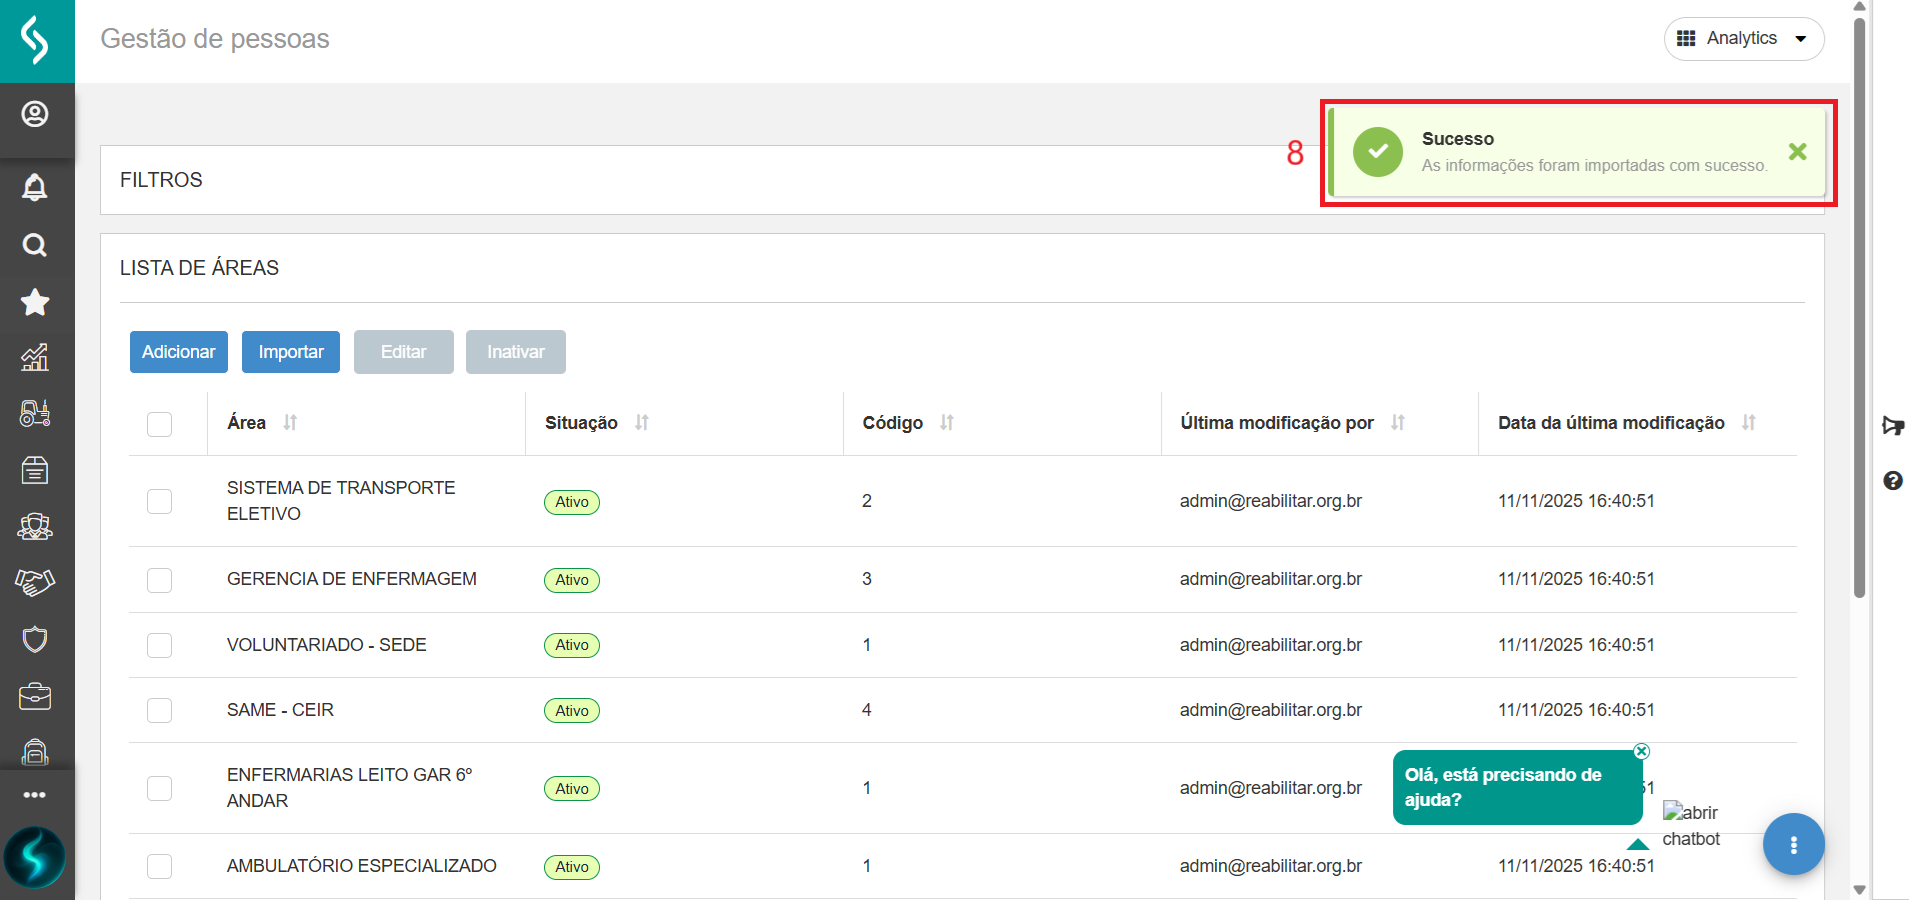Select the SAME - CEIR row checkbox
Screen dimensions: 1917x910
tap(159, 710)
